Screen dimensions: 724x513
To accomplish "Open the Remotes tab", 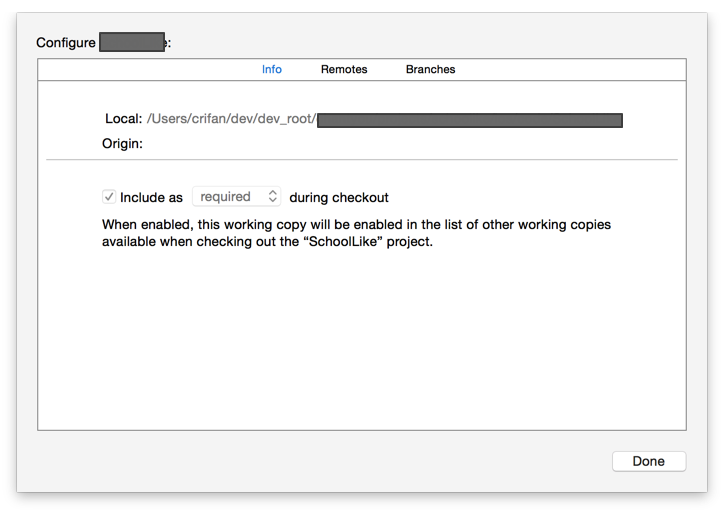I will coord(344,70).
